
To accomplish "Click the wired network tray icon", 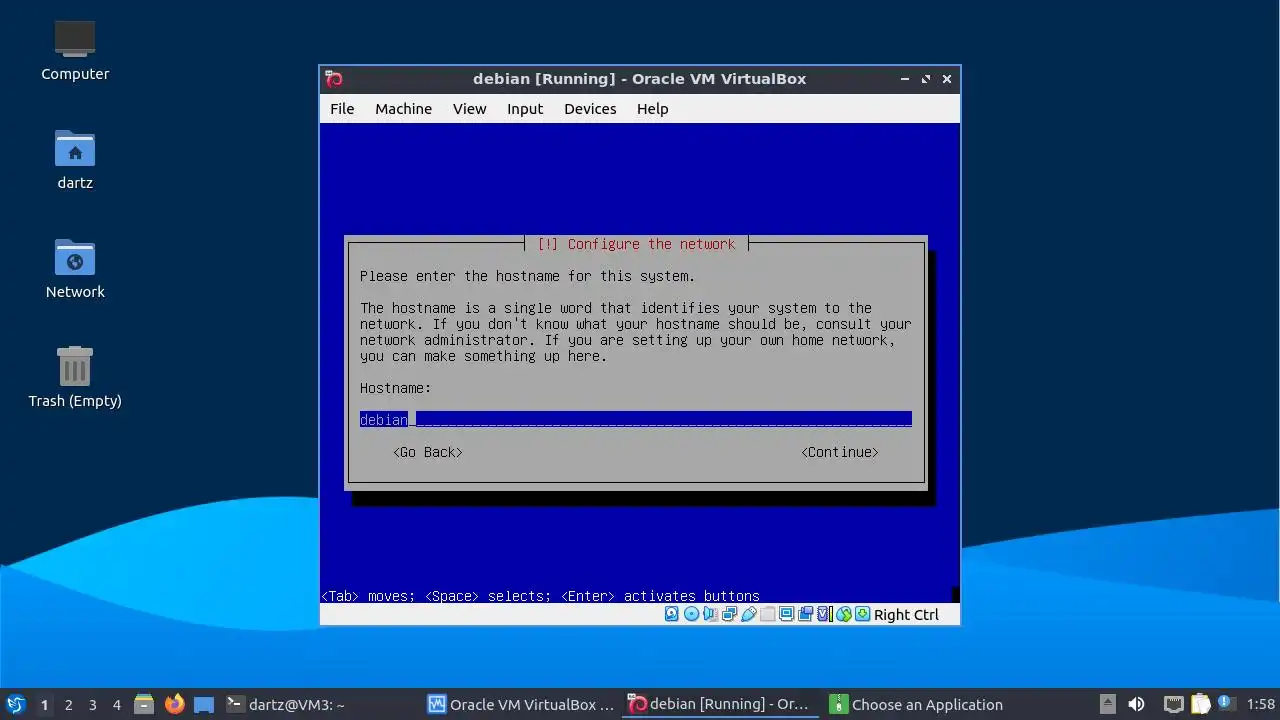I will tap(1174, 704).
